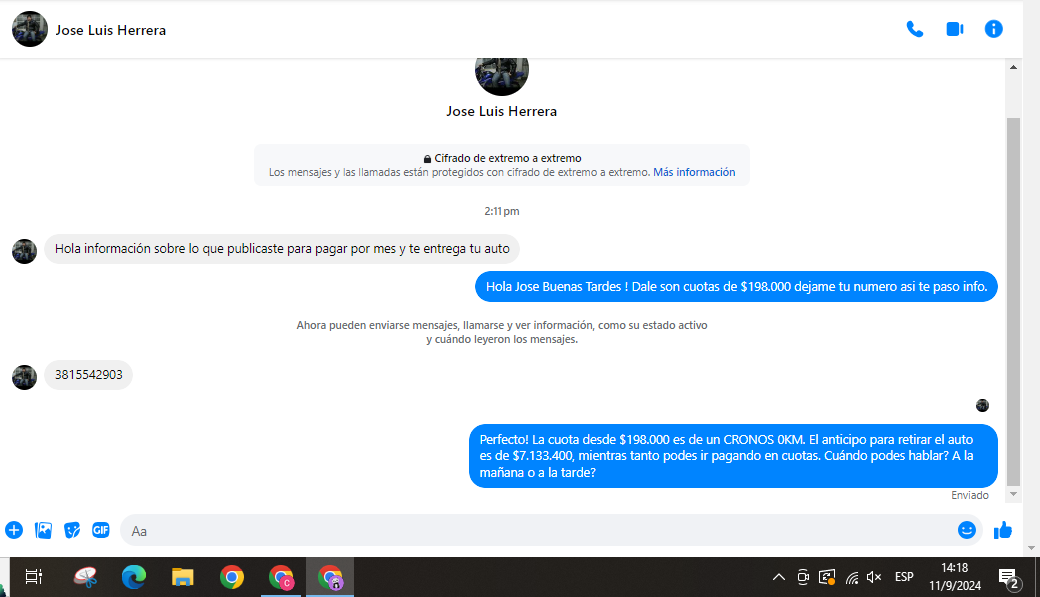Open header profile picture of Jose Luis Herrera
Image resolution: width=1040 pixels, height=597 pixels.
tap(30, 29)
